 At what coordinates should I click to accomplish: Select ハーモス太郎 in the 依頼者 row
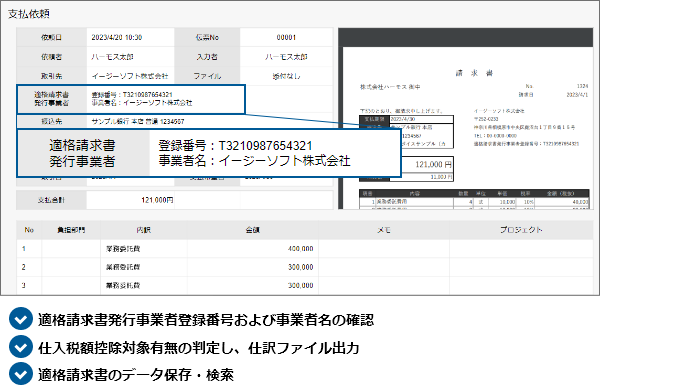(x=112, y=57)
